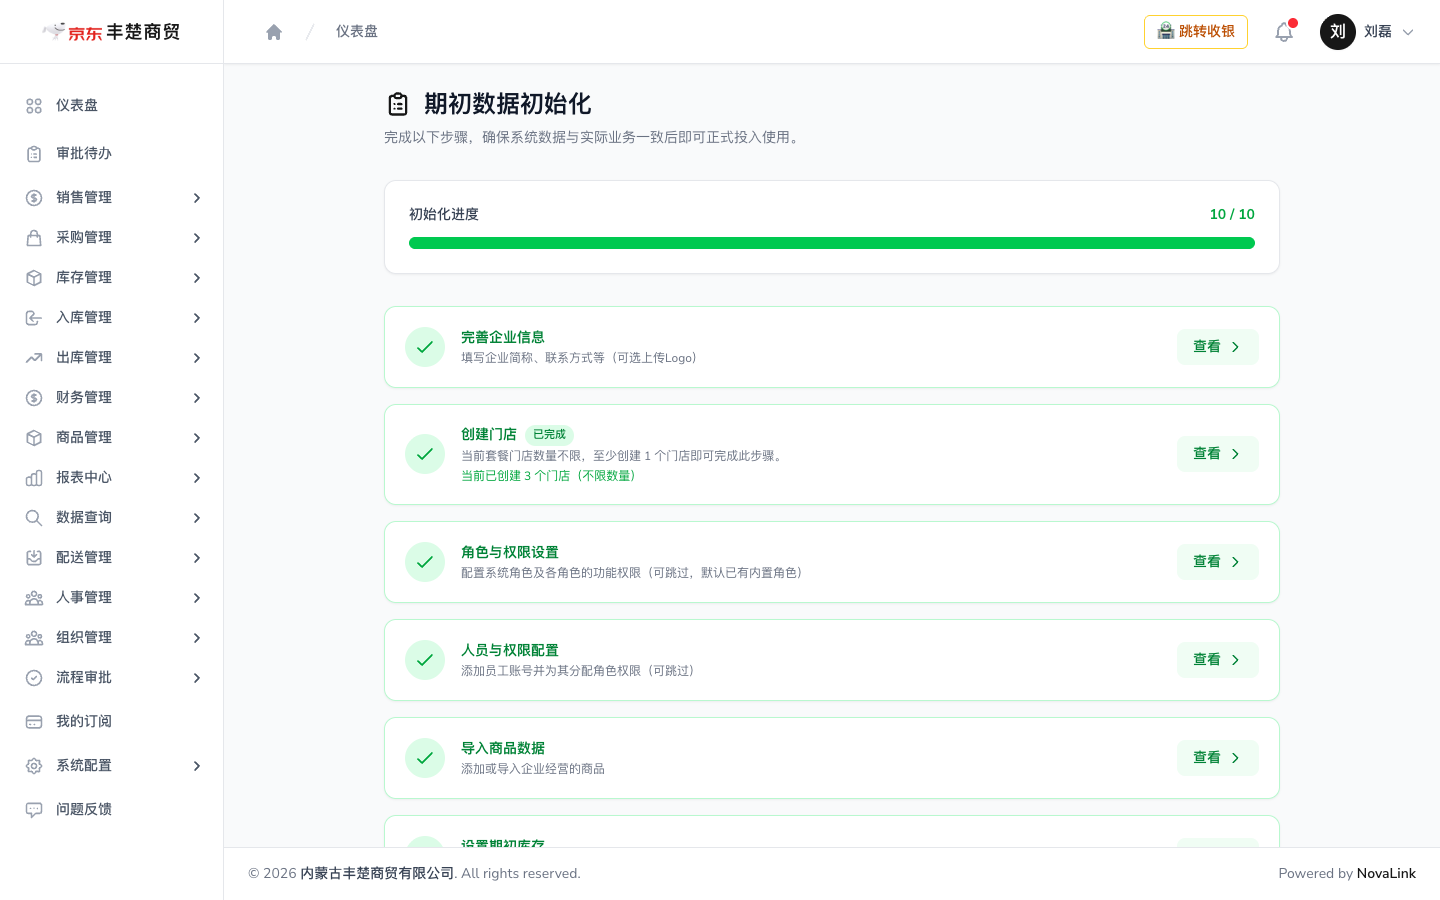Image resolution: width=1440 pixels, height=900 pixels.
Task: Click the 流程审批 check circle icon
Action: 34,678
